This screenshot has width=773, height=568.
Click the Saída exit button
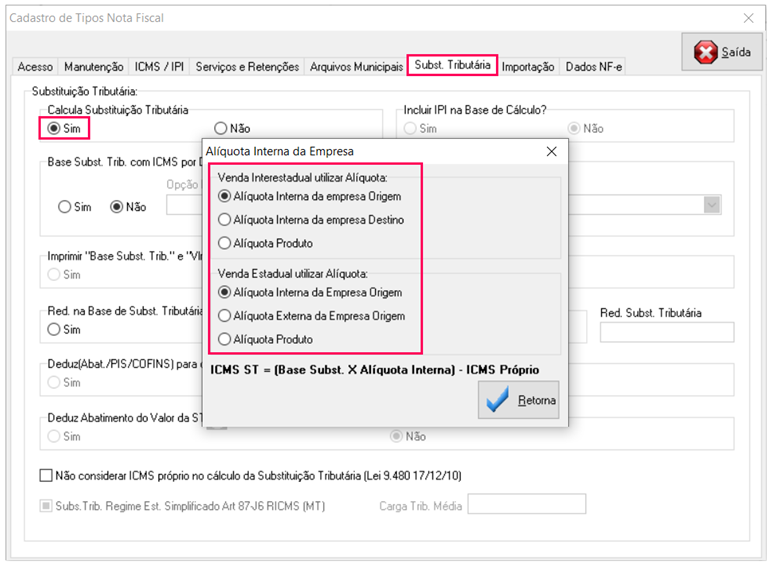(722, 52)
